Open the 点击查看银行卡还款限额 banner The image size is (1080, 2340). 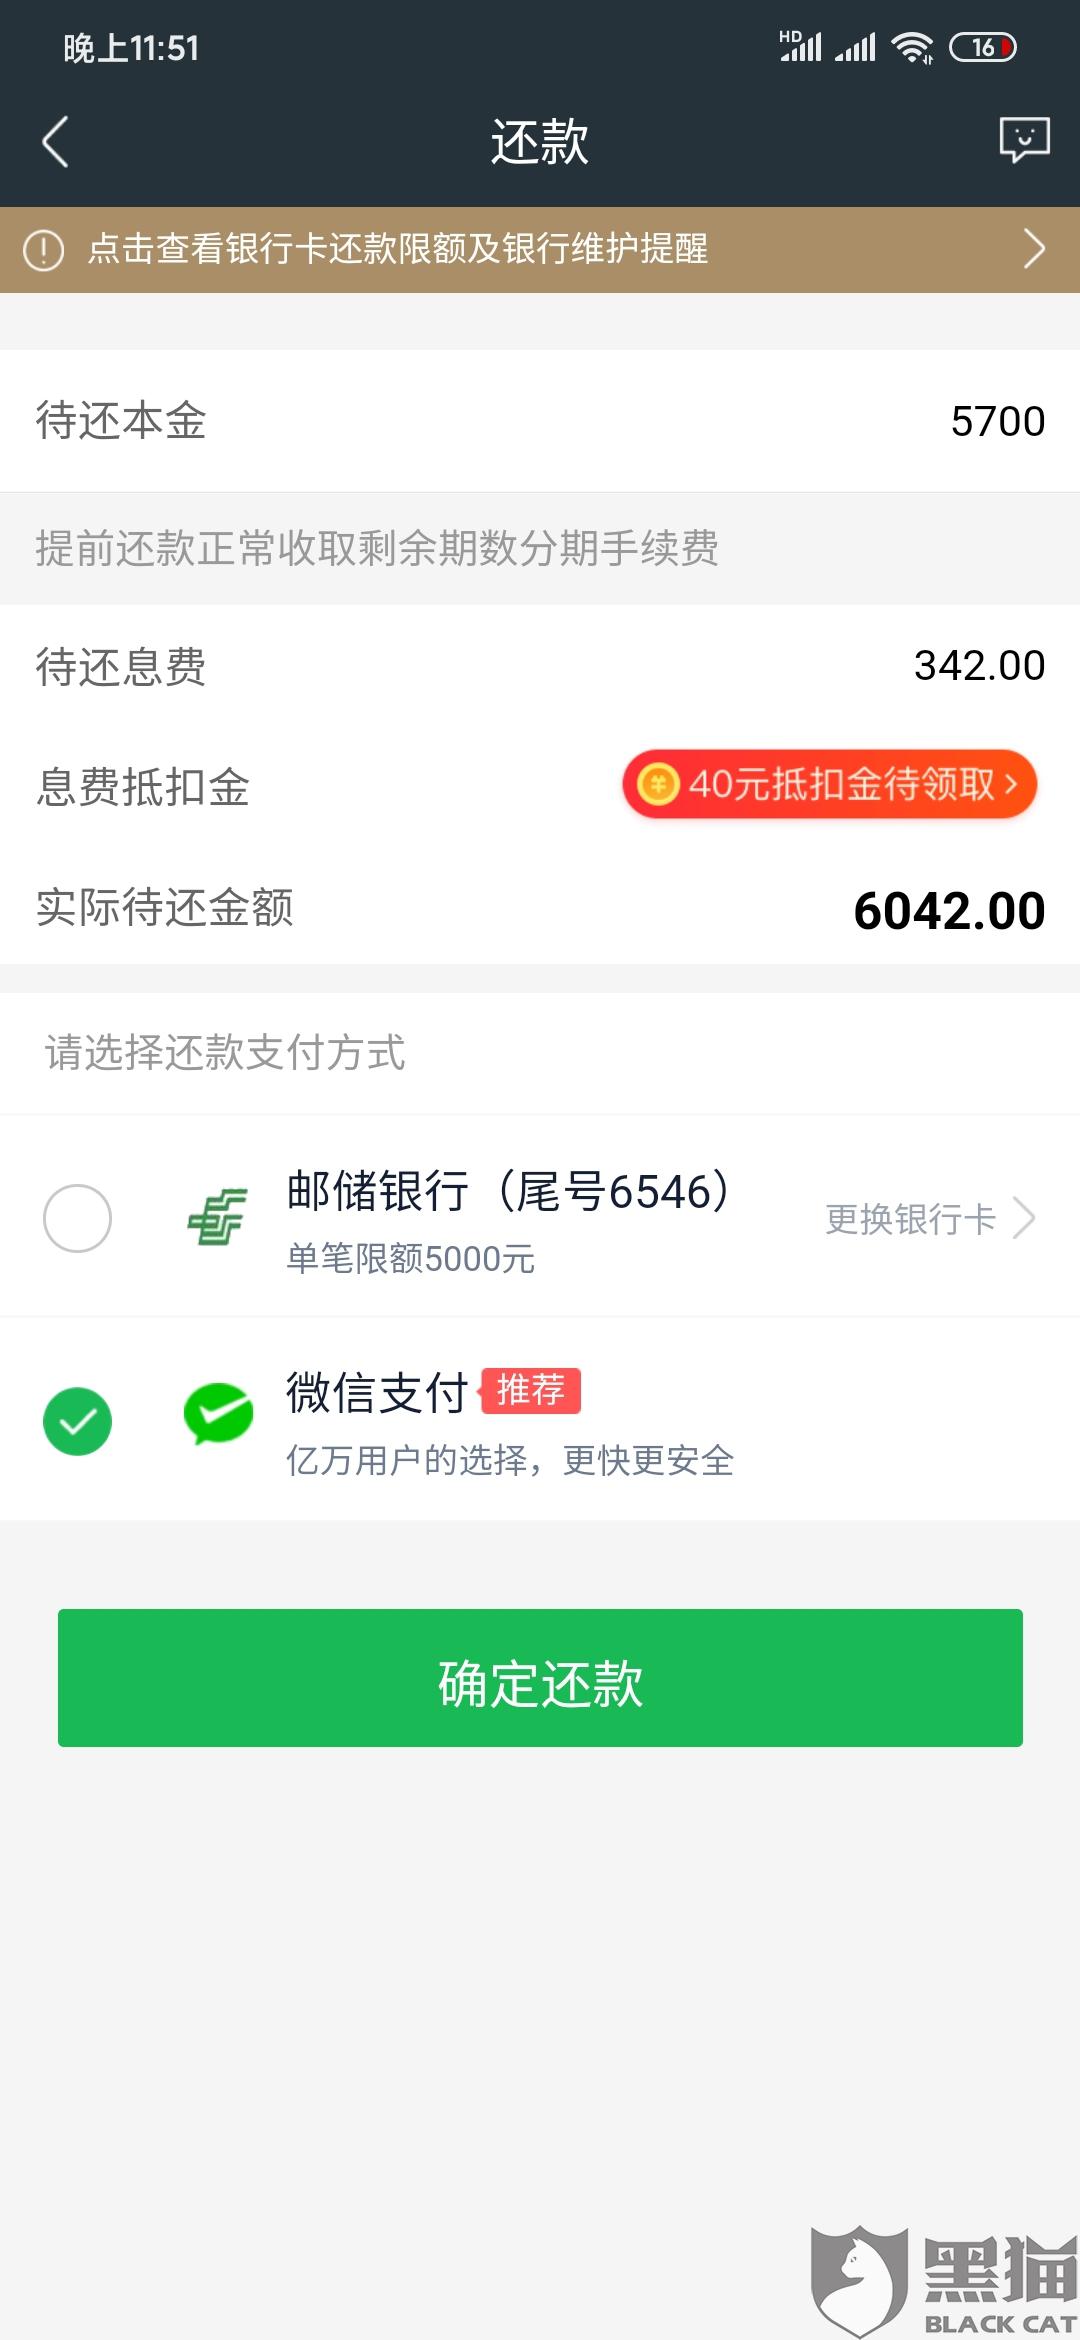(x=540, y=250)
